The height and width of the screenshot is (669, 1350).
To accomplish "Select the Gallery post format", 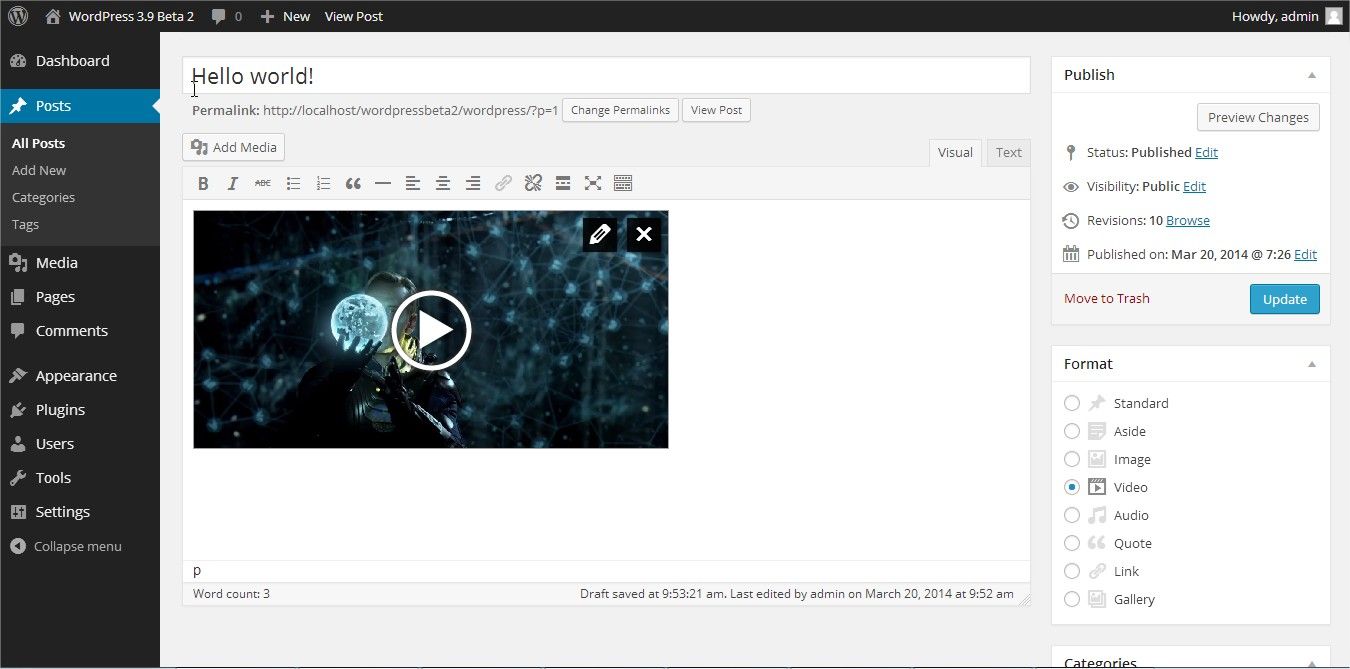I will click(x=1072, y=599).
